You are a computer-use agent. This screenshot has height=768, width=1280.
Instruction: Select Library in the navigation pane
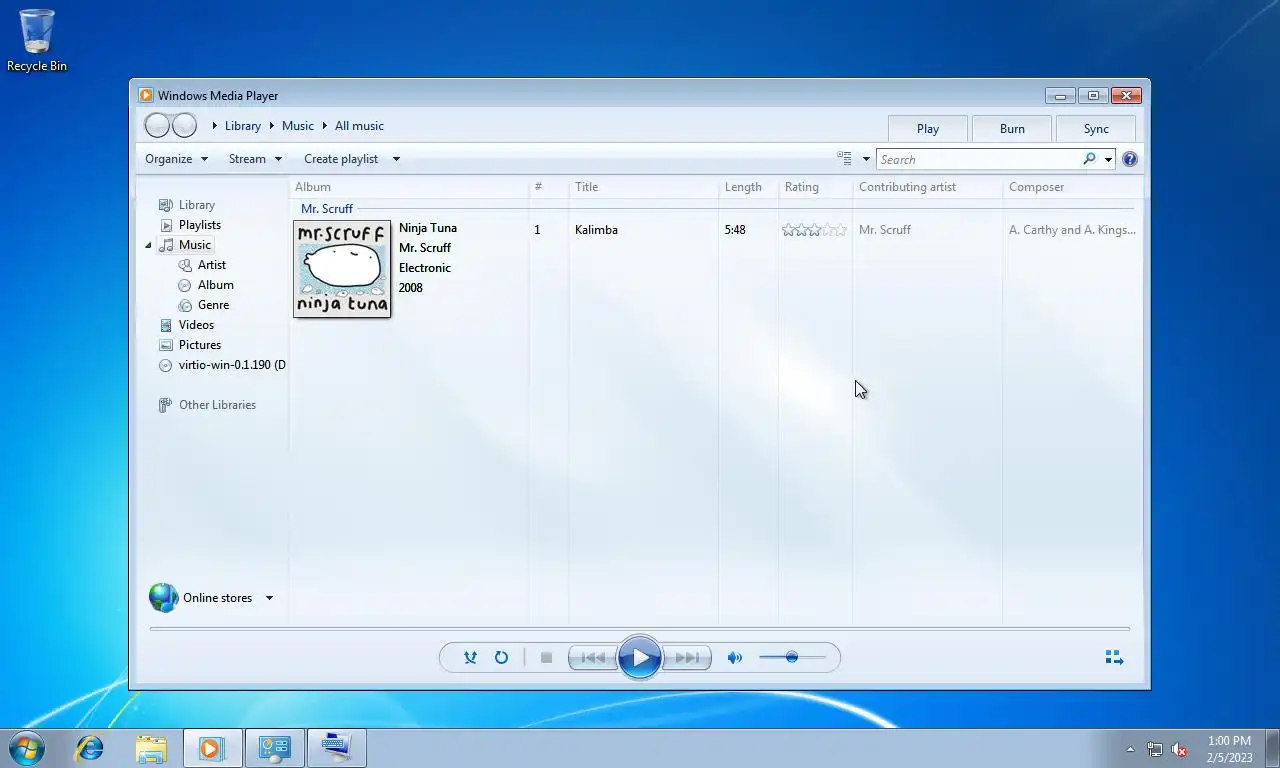[x=196, y=205]
